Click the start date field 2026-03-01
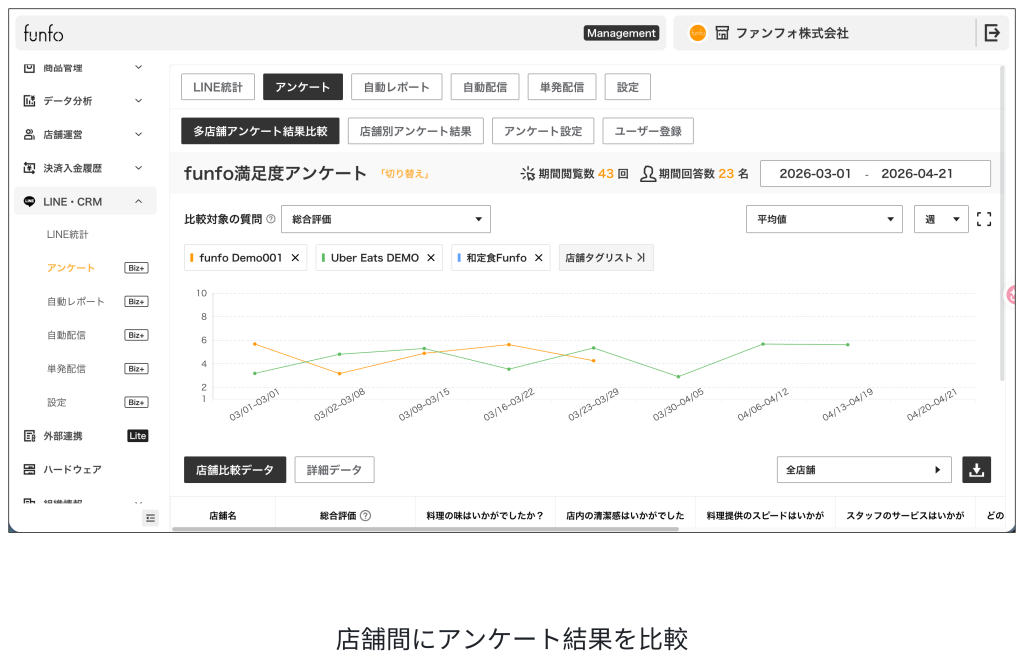The image size is (1024, 664). point(814,173)
